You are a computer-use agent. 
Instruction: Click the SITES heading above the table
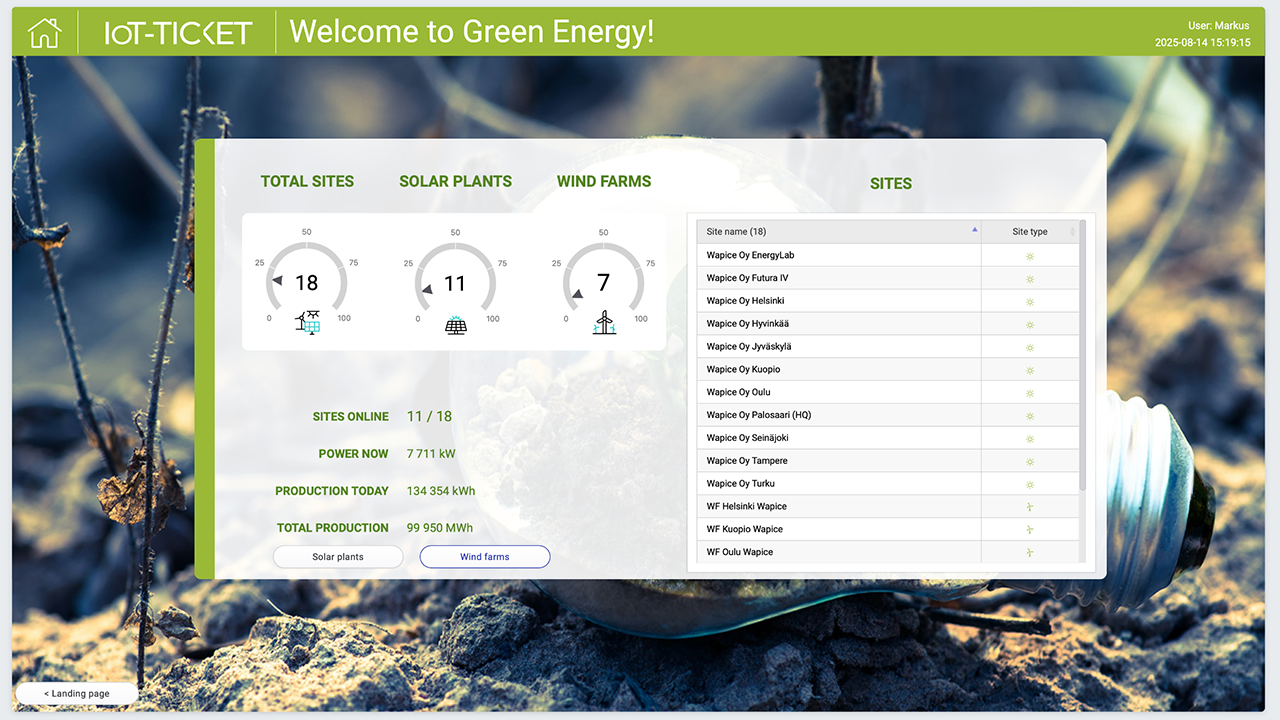click(x=891, y=184)
